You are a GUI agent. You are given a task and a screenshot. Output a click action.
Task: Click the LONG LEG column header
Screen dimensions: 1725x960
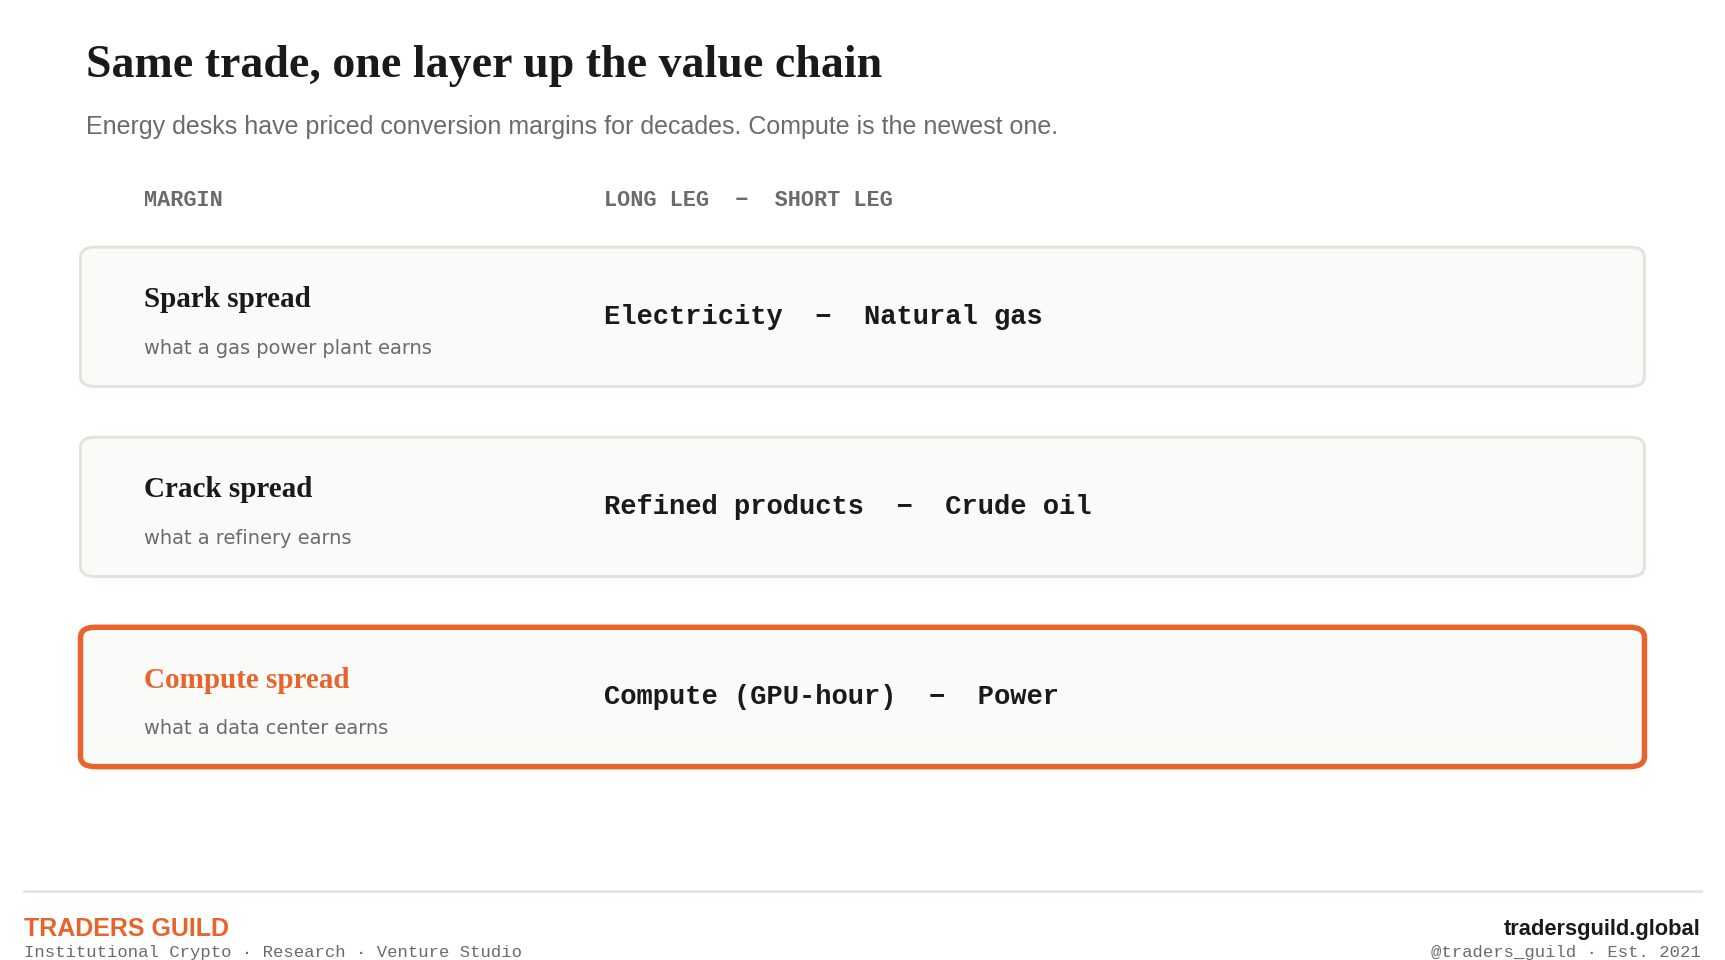pos(656,200)
